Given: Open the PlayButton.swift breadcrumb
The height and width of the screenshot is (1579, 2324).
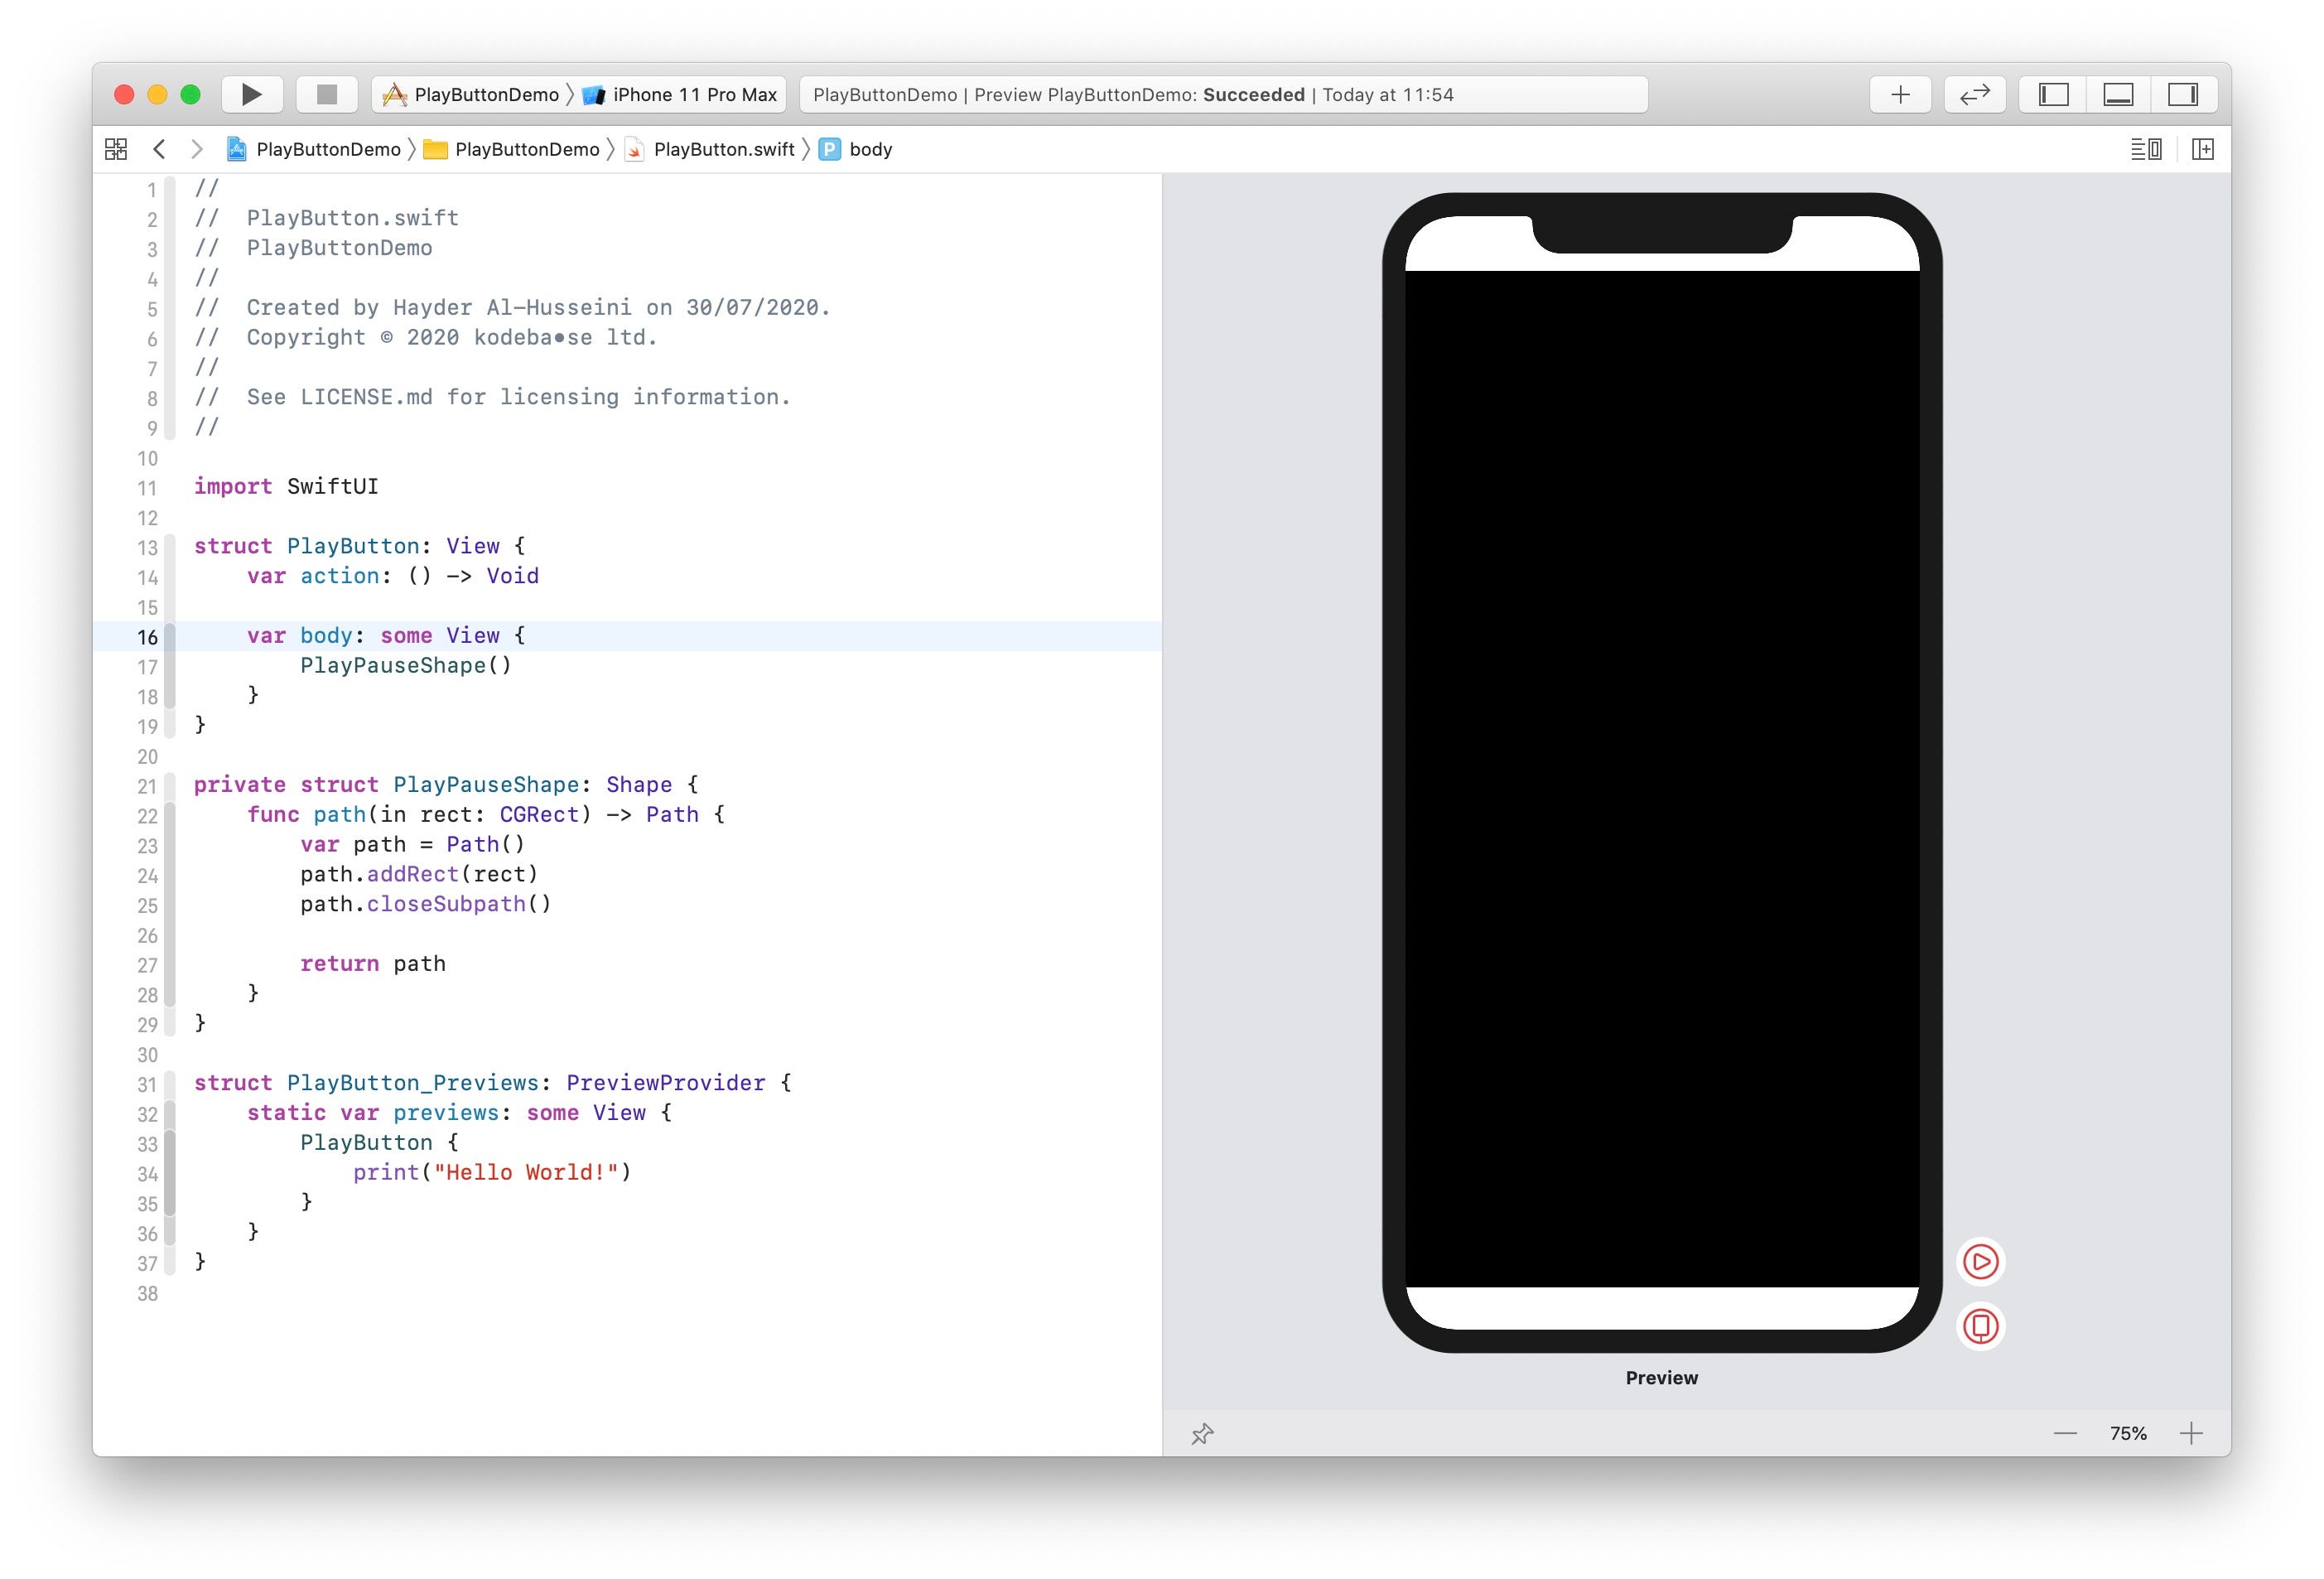Looking at the screenshot, I should (710, 149).
